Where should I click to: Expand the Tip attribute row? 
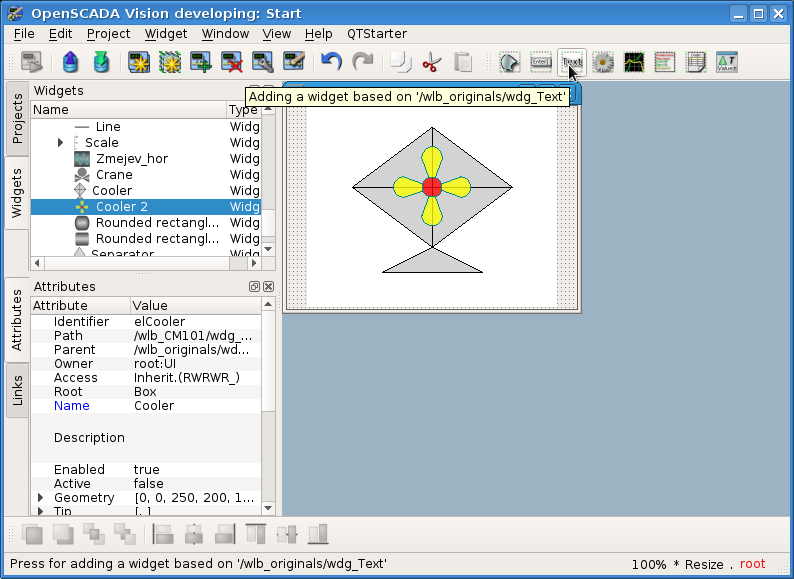41,512
